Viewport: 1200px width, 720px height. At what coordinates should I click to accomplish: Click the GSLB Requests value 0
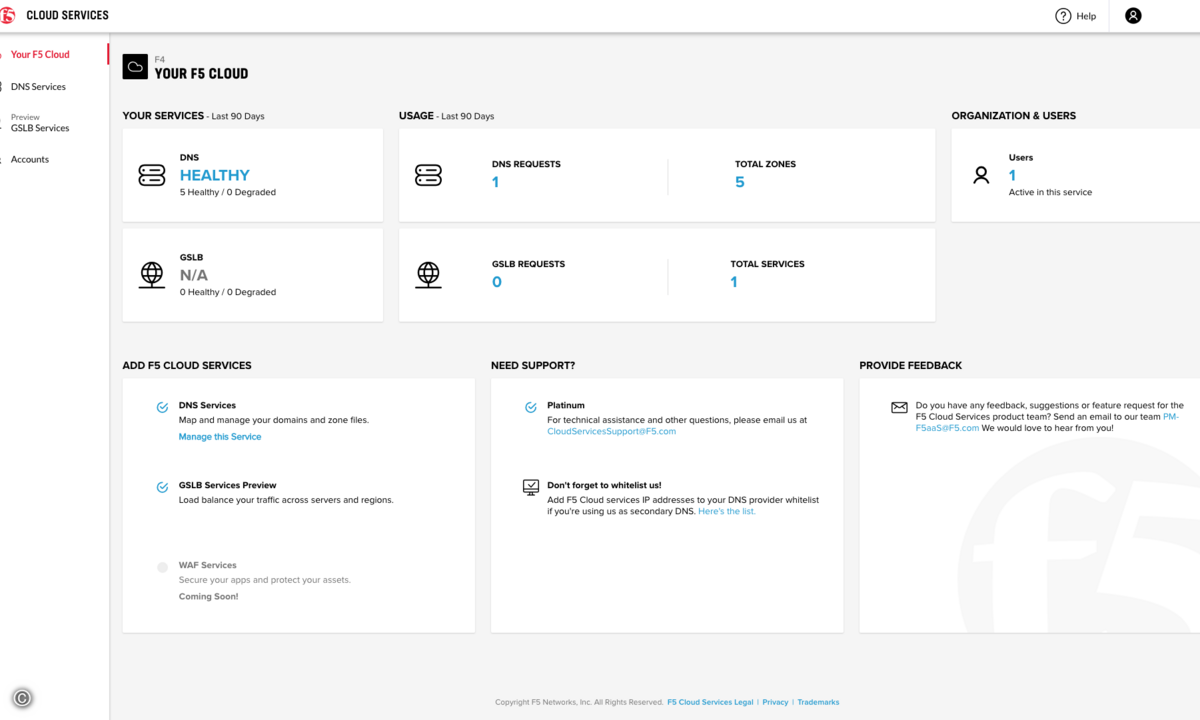497,282
